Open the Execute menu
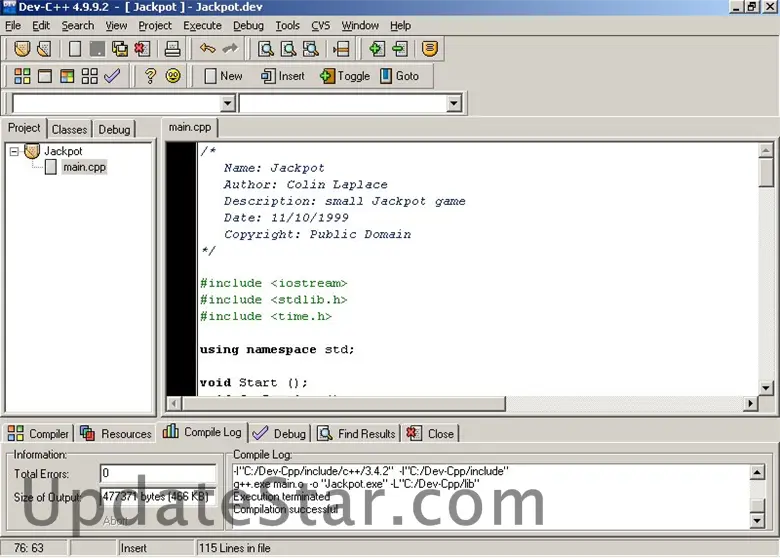Screen dimensions: 780x558 click(x=202, y=25)
